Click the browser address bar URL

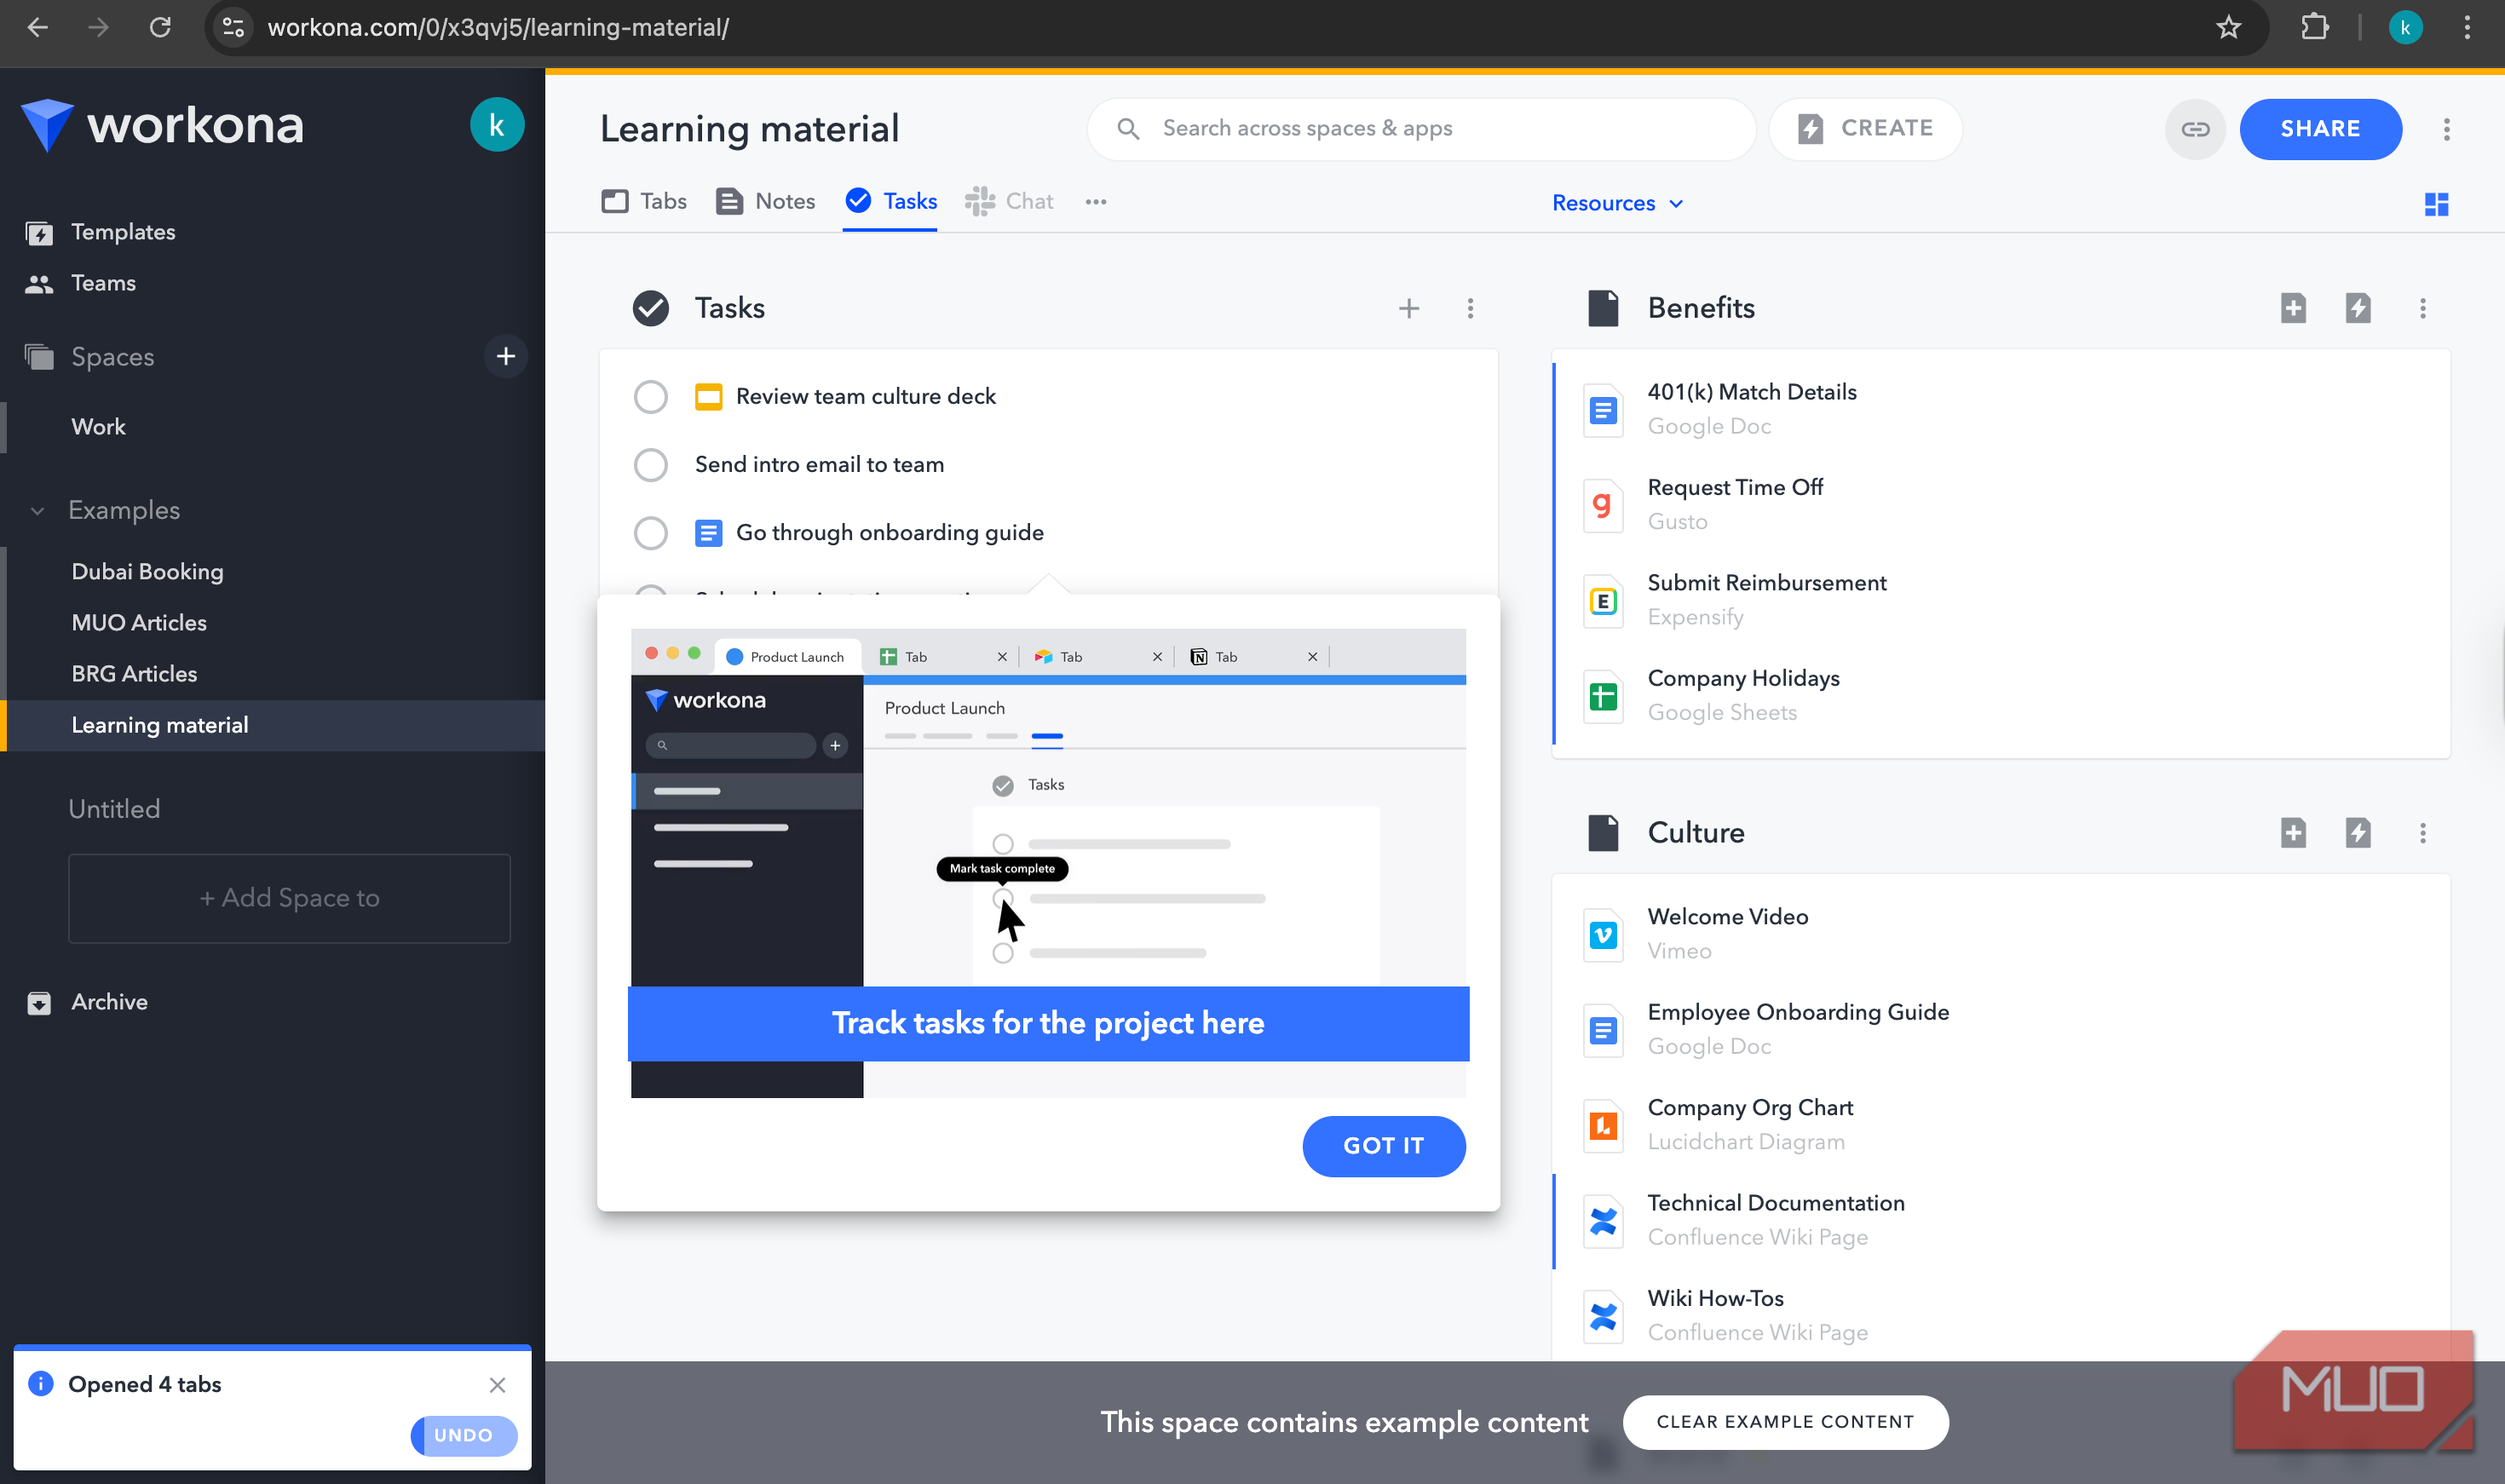click(498, 28)
